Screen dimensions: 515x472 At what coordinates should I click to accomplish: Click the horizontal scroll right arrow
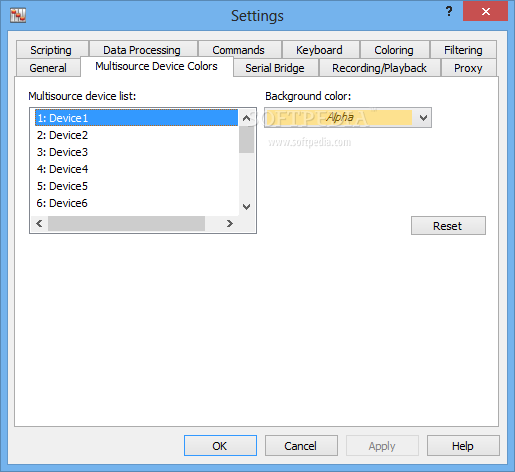(230, 223)
